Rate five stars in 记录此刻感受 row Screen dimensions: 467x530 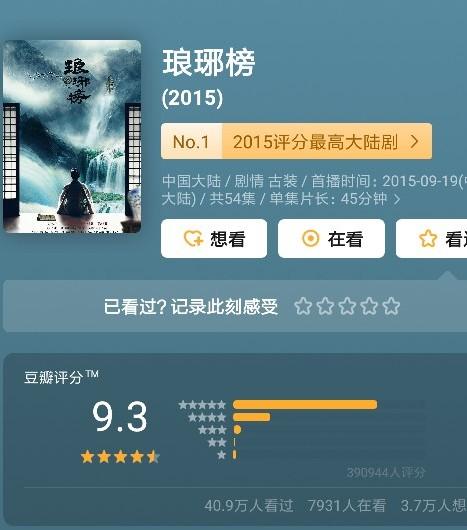point(391,306)
